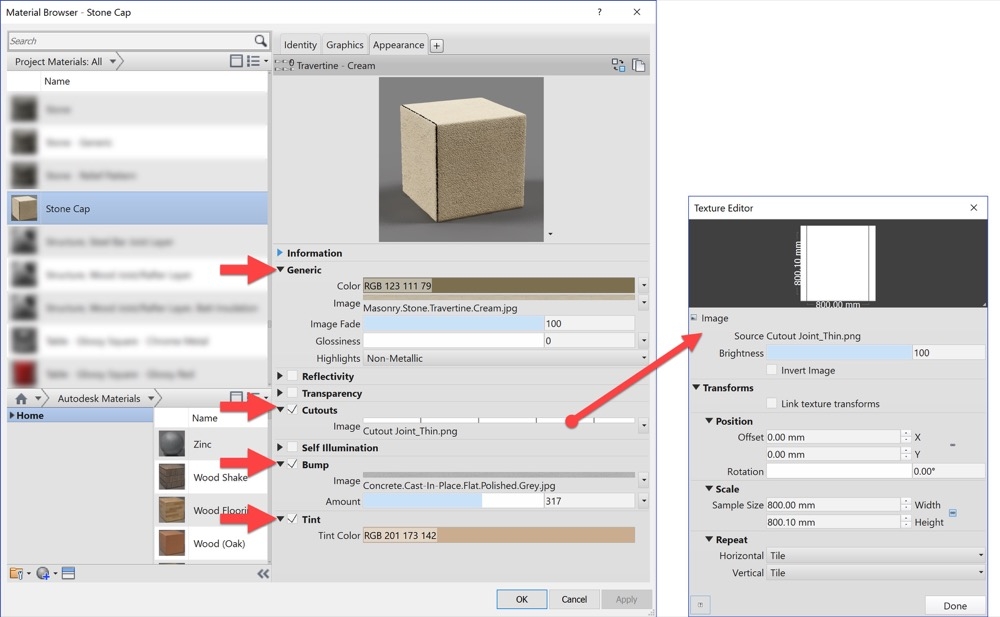Screen dimensions: 1000x617
Task: Switch to the Graphics tab
Action: coord(344,44)
